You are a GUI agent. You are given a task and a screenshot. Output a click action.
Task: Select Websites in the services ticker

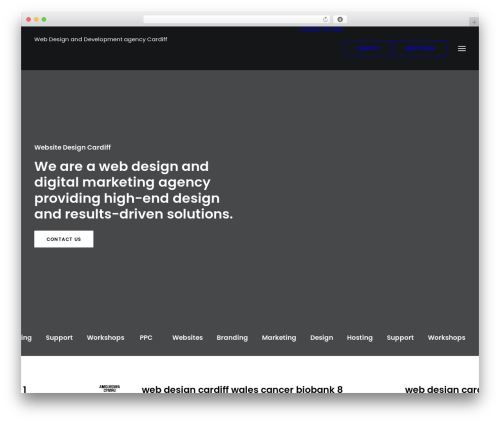coord(187,338)
